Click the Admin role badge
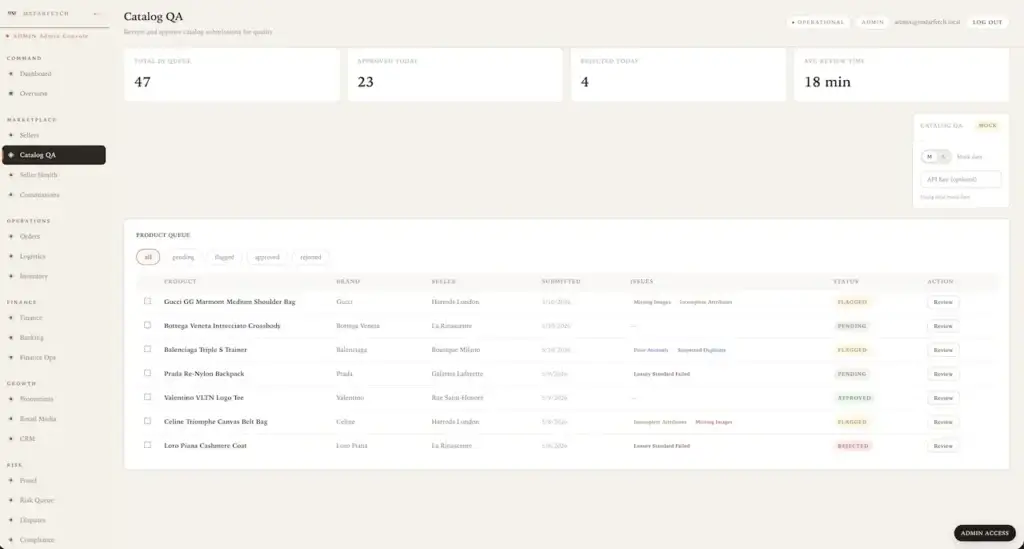Screen dimensions: 1024x549 [x=872, y=22]
